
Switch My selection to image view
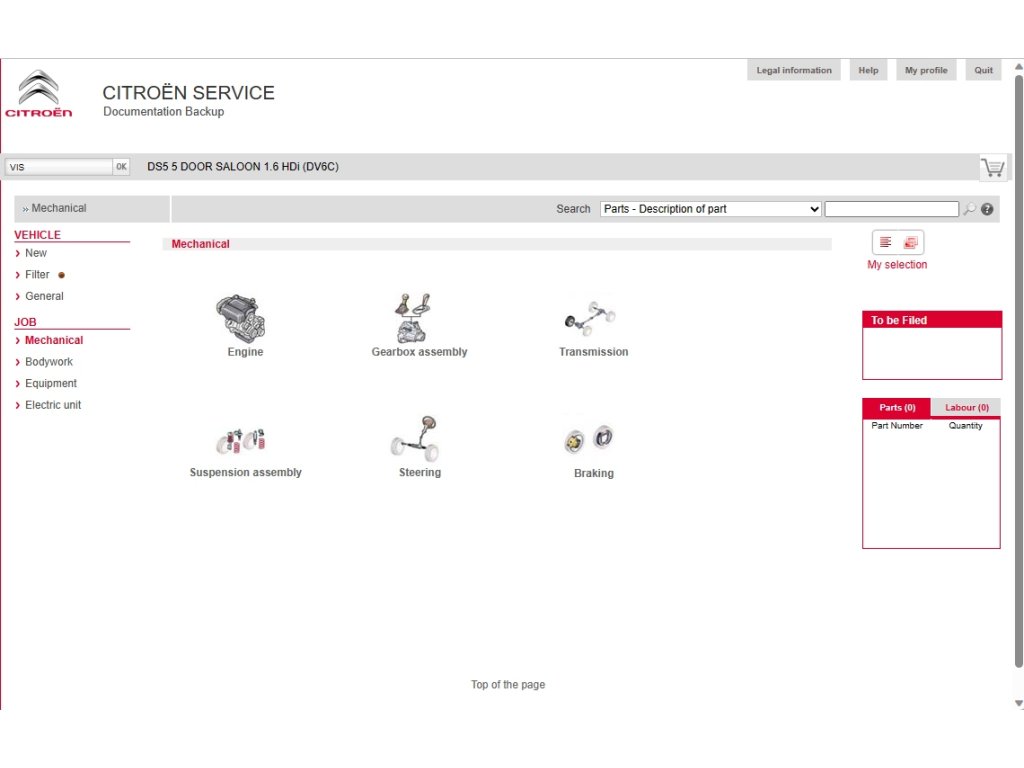pyautogui.click(x=910, y=242)
